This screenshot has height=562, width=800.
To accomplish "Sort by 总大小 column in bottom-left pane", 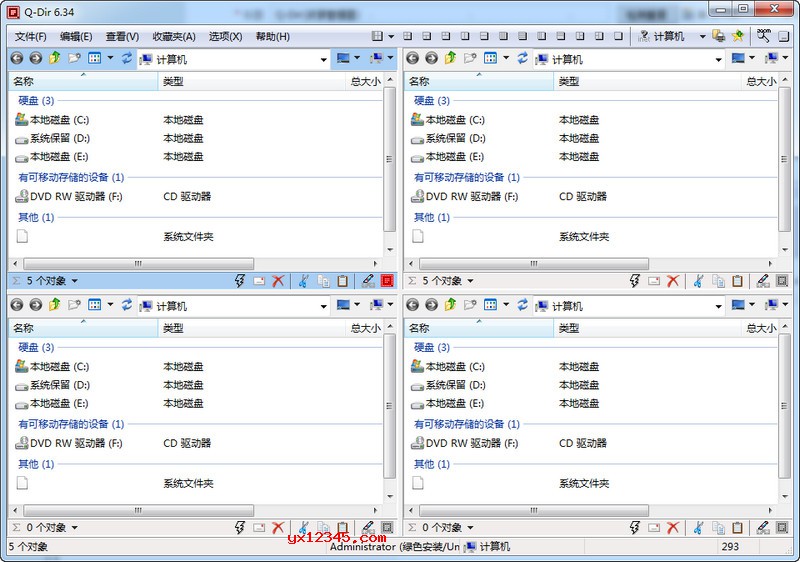I will tap(364, 328).
